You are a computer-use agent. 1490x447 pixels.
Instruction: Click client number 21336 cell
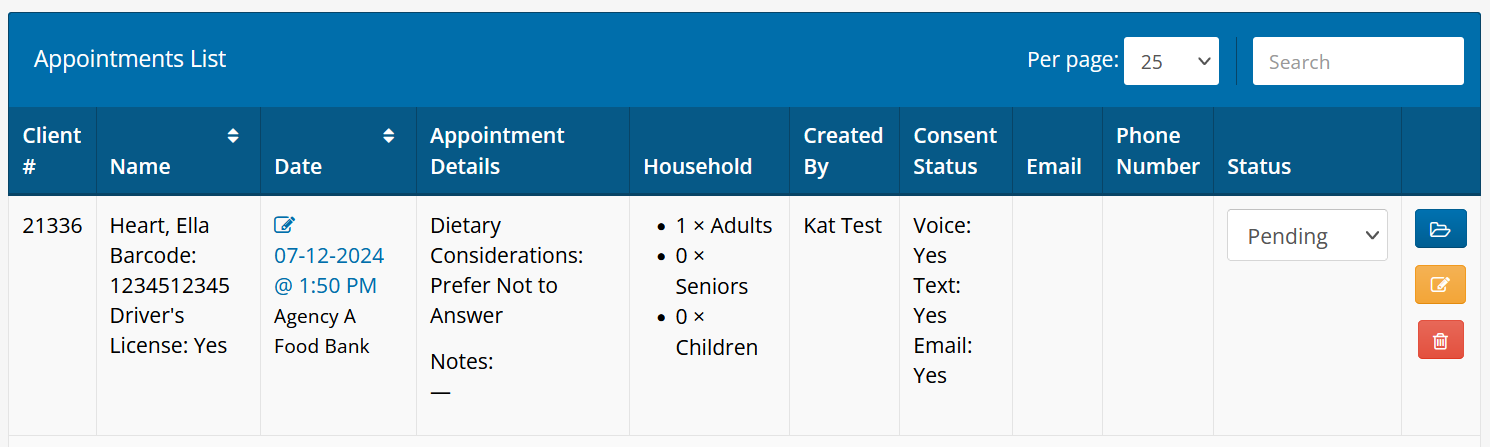52,226
